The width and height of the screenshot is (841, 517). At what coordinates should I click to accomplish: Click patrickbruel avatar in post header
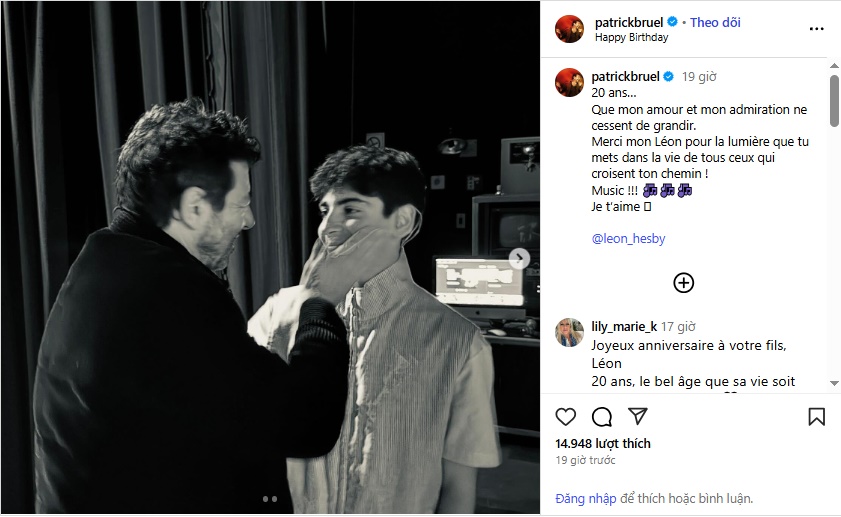click(x=569, y=29)
